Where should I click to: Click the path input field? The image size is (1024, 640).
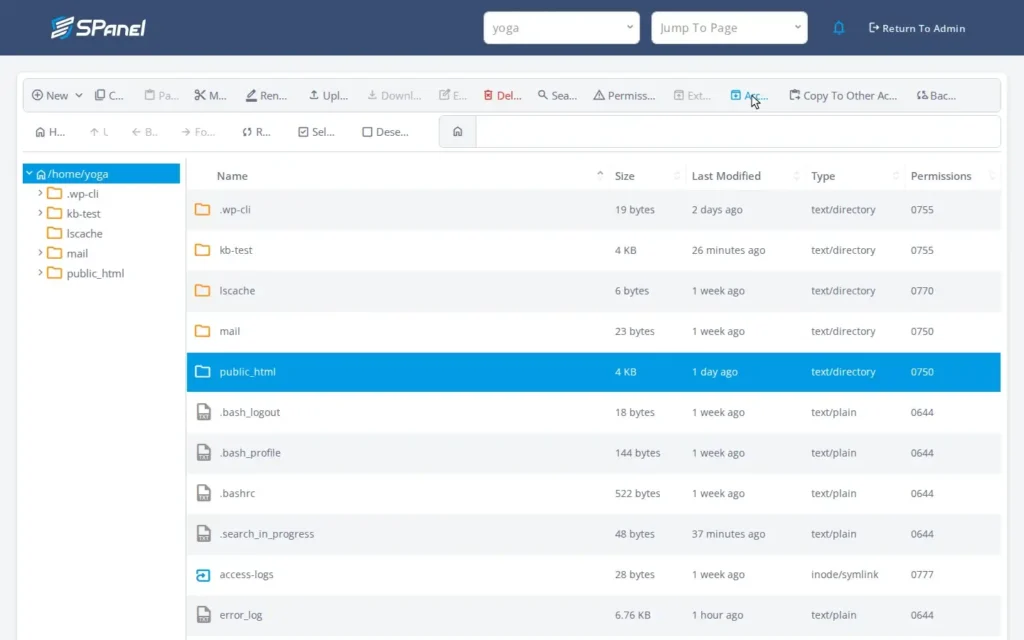738,132
